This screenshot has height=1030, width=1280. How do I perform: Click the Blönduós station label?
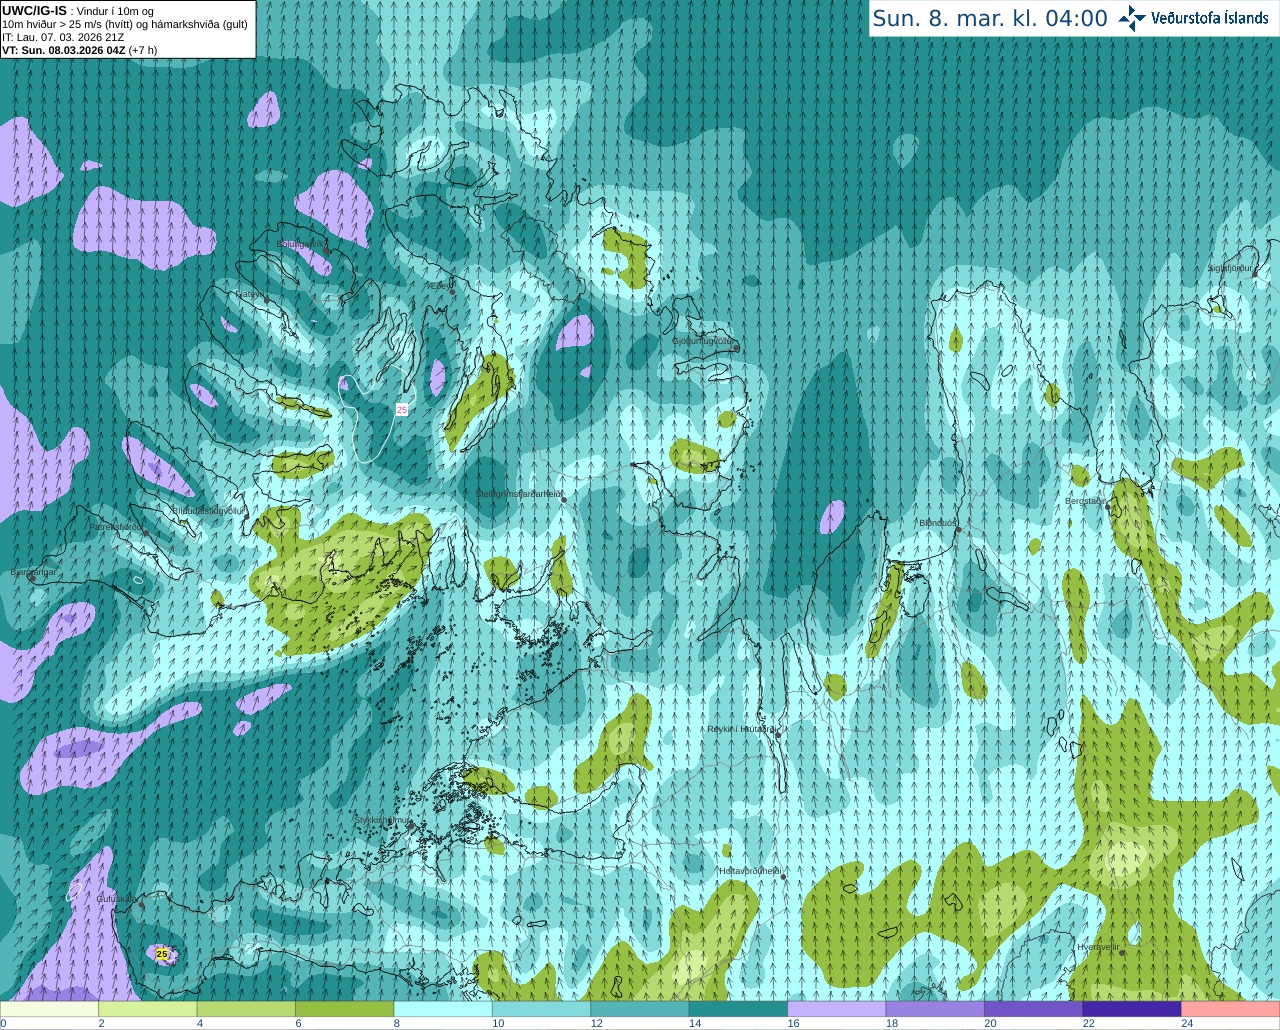(x=937, y=523)
